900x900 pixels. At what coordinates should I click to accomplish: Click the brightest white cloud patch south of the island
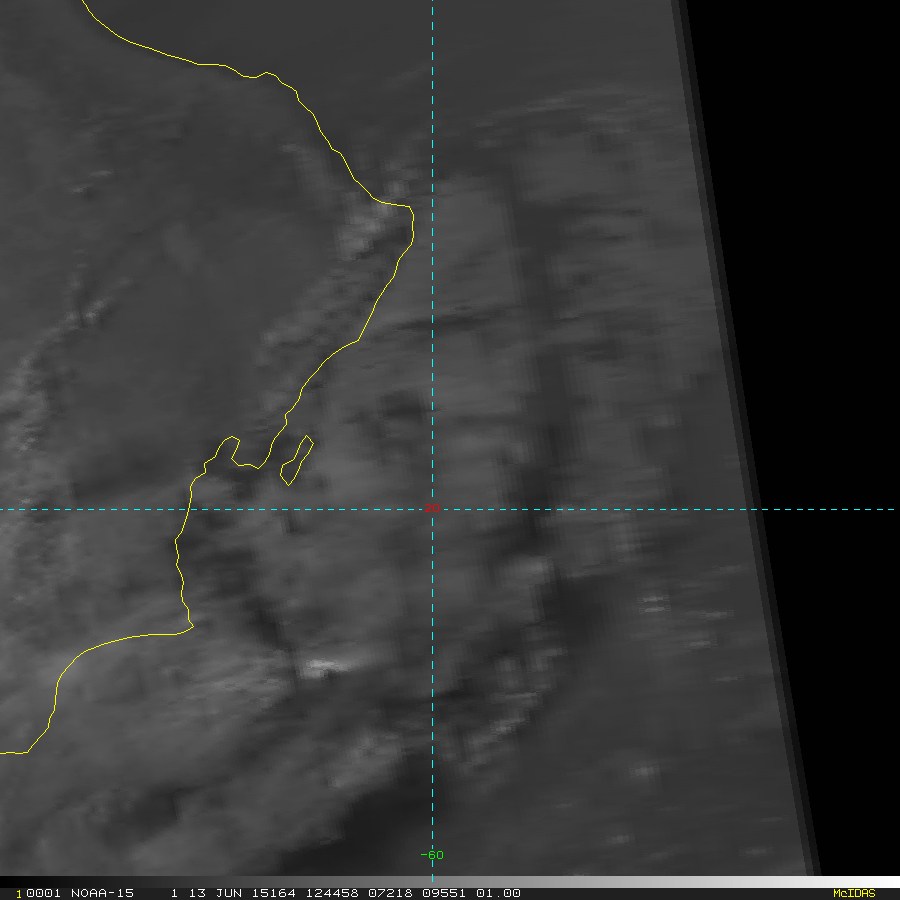point(322,667)
